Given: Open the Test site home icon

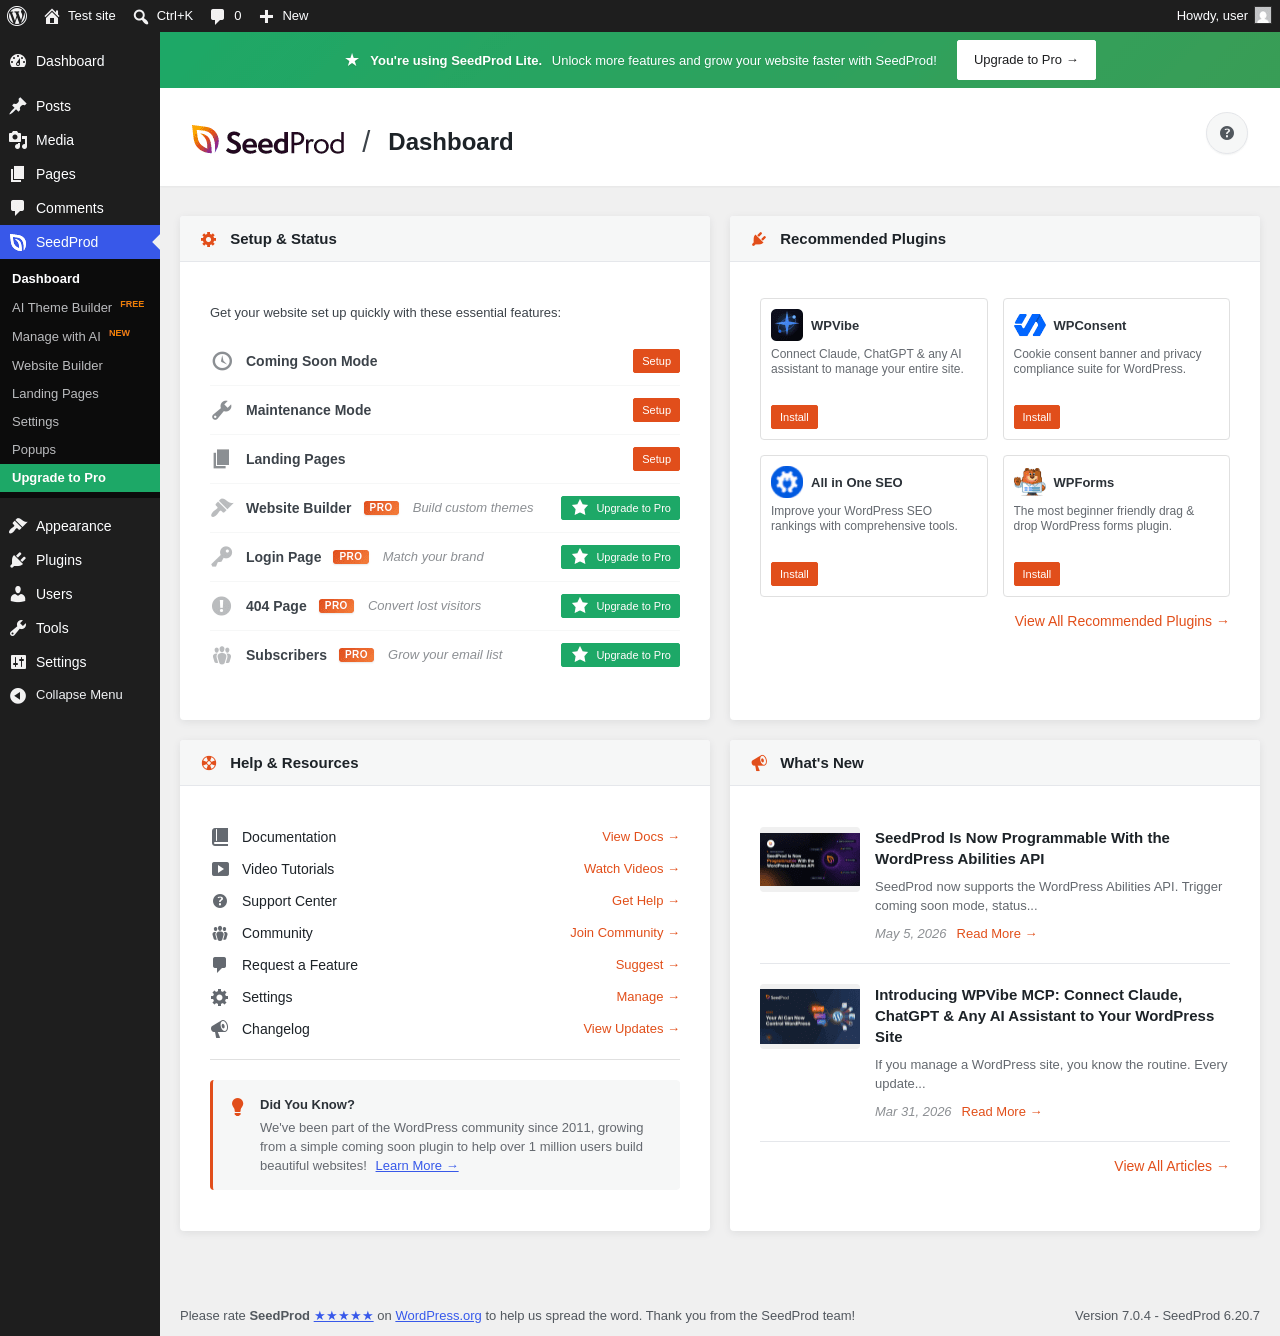Looking at the screenshot, I should [x=52, y=16].
